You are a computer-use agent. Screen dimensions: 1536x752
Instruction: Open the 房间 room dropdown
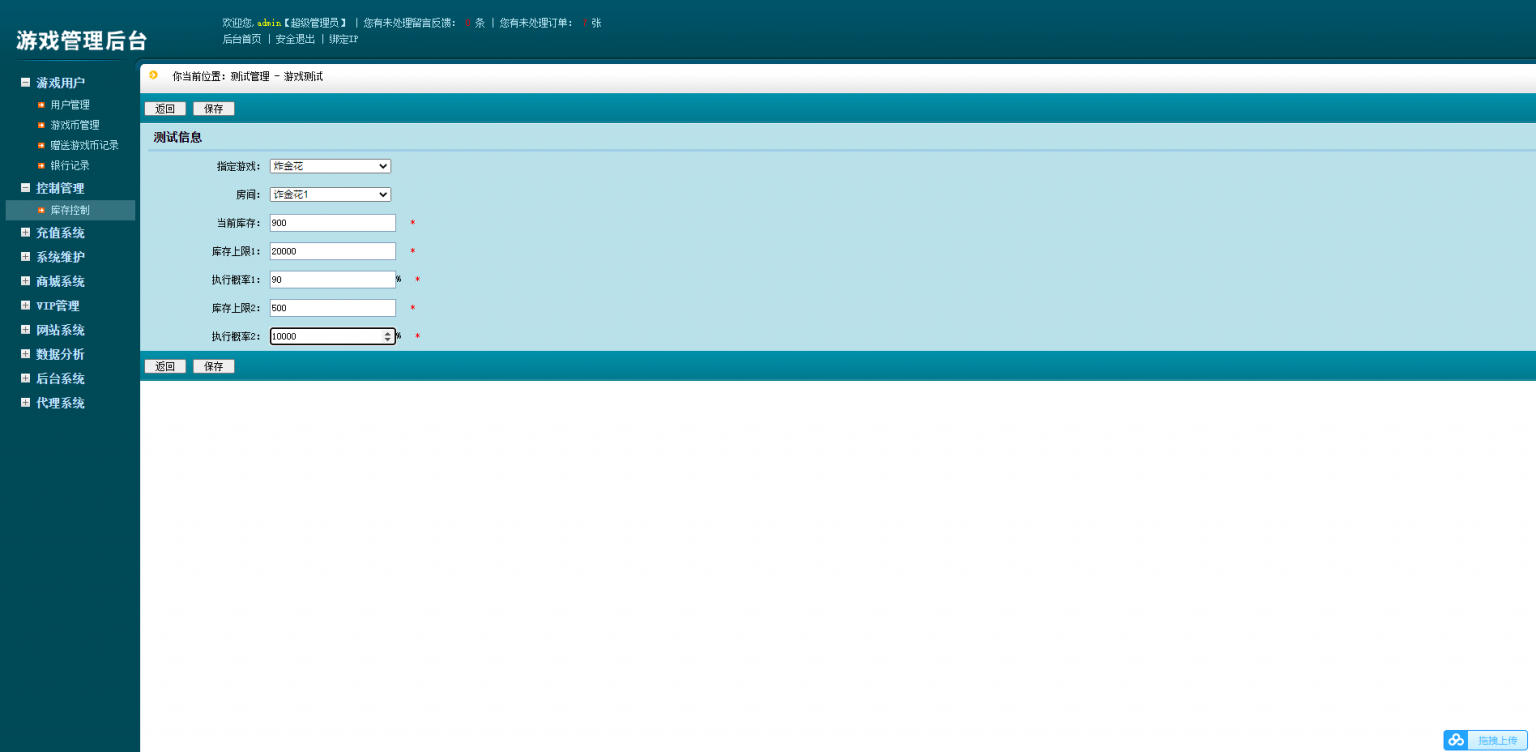point(330,195)
